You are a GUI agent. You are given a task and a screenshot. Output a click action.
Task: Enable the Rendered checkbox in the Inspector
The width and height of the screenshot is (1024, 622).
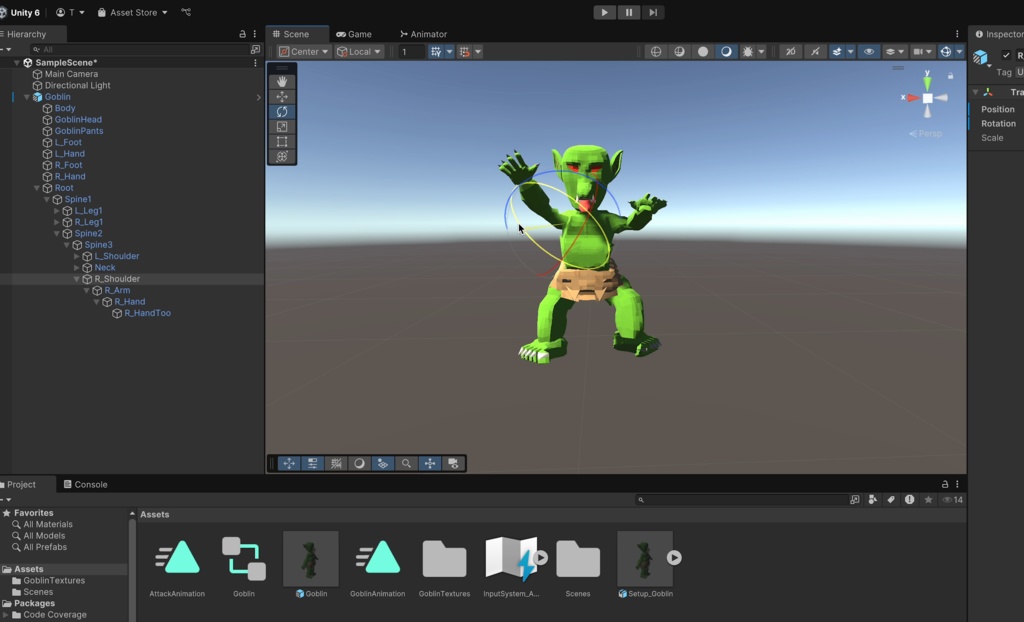[x=1006, y=55]
